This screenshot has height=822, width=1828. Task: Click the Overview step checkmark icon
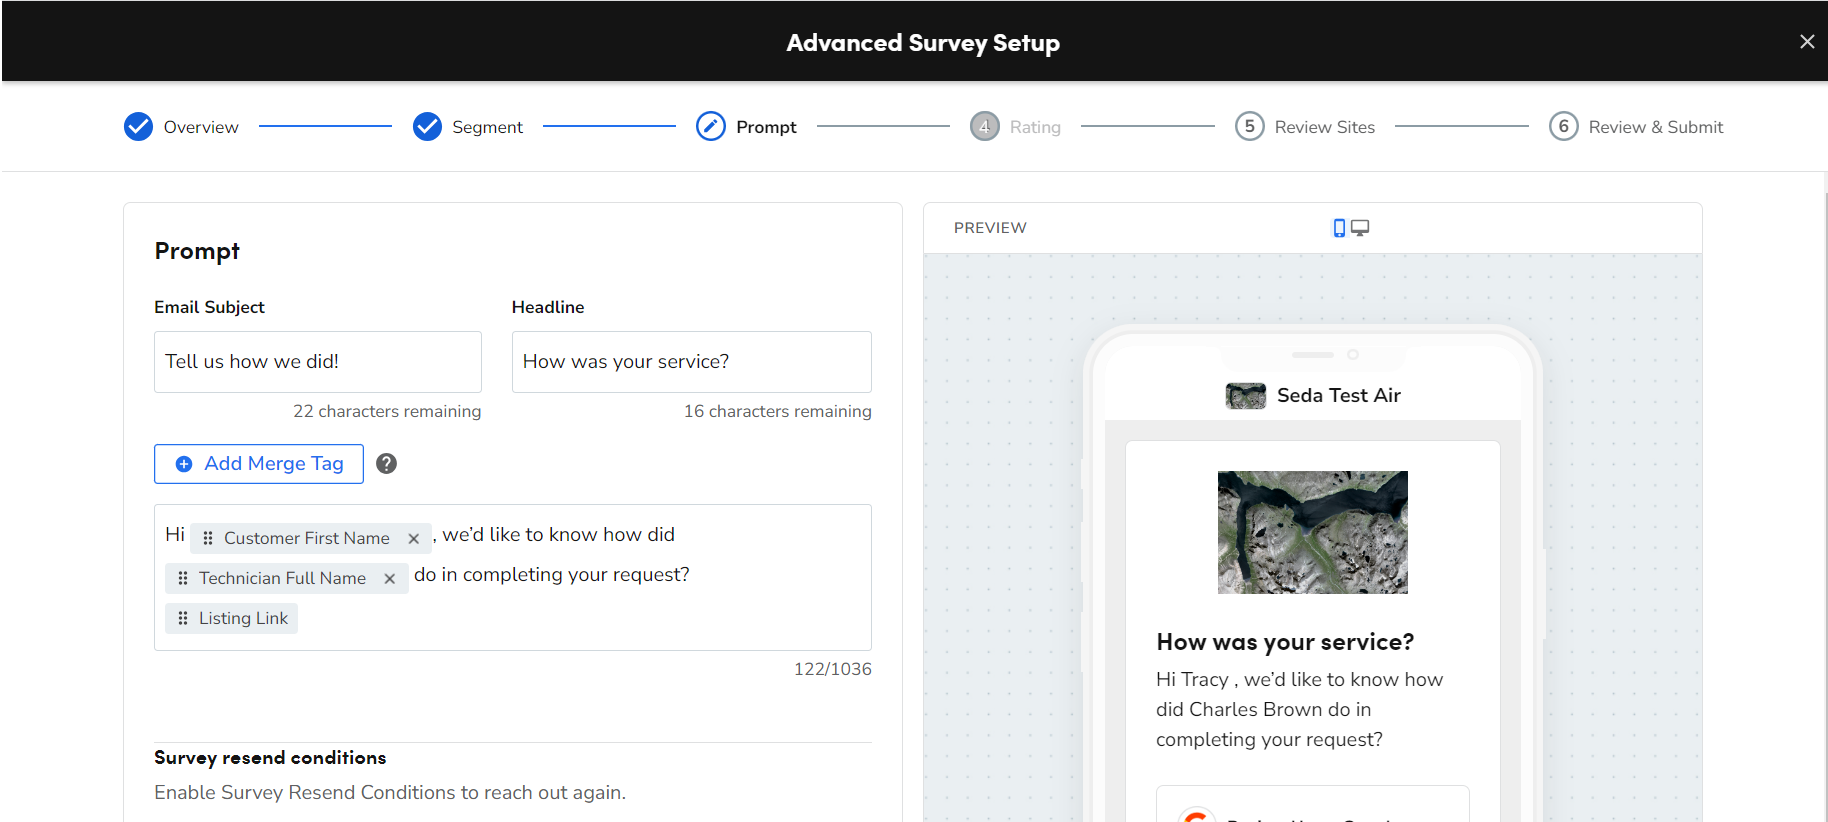click(138, 127)
